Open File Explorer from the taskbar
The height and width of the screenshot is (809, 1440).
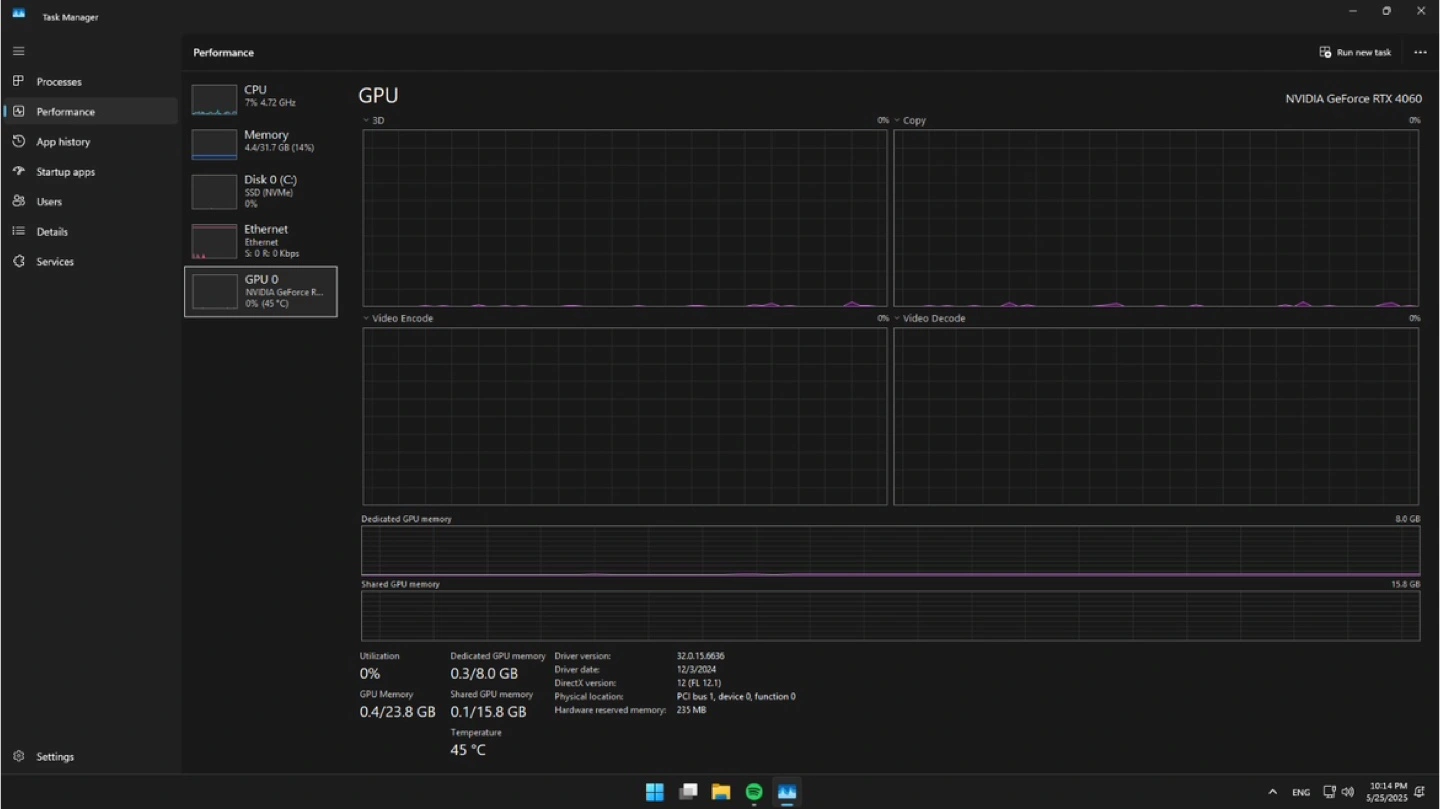[x=721, y=792]
